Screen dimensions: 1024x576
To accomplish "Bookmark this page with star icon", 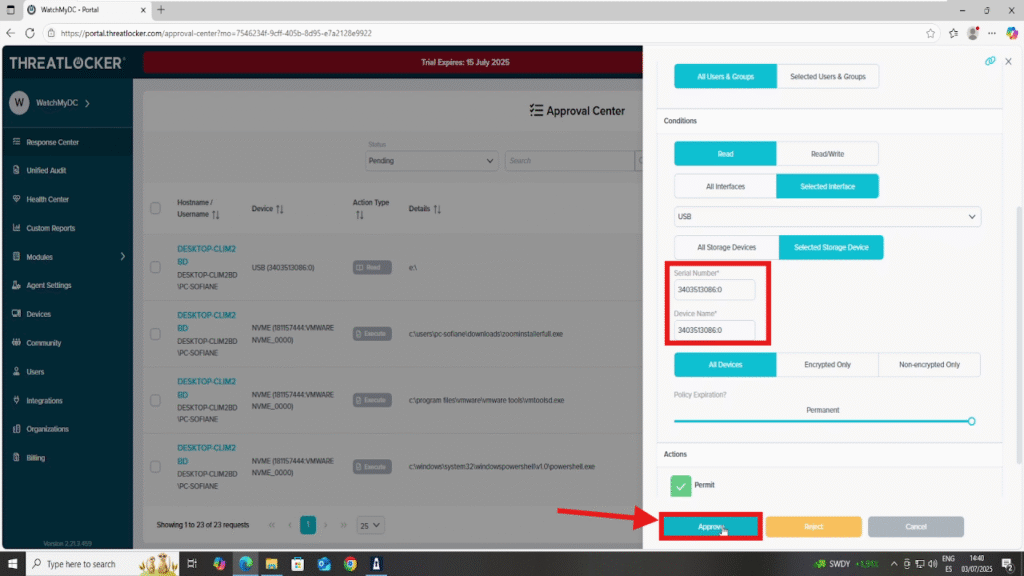I will [x=931, y=33].
